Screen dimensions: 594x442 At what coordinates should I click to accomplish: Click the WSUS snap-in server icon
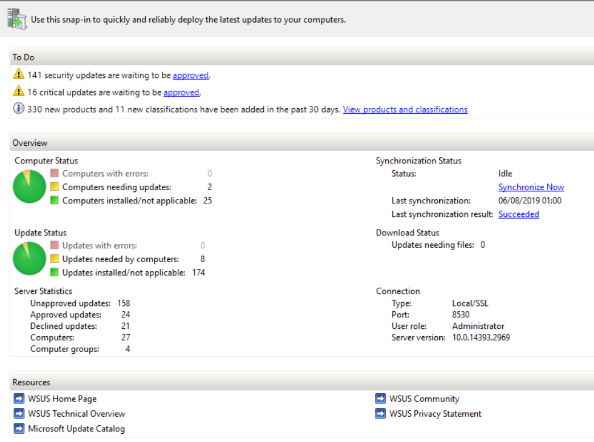pos(17,19)
